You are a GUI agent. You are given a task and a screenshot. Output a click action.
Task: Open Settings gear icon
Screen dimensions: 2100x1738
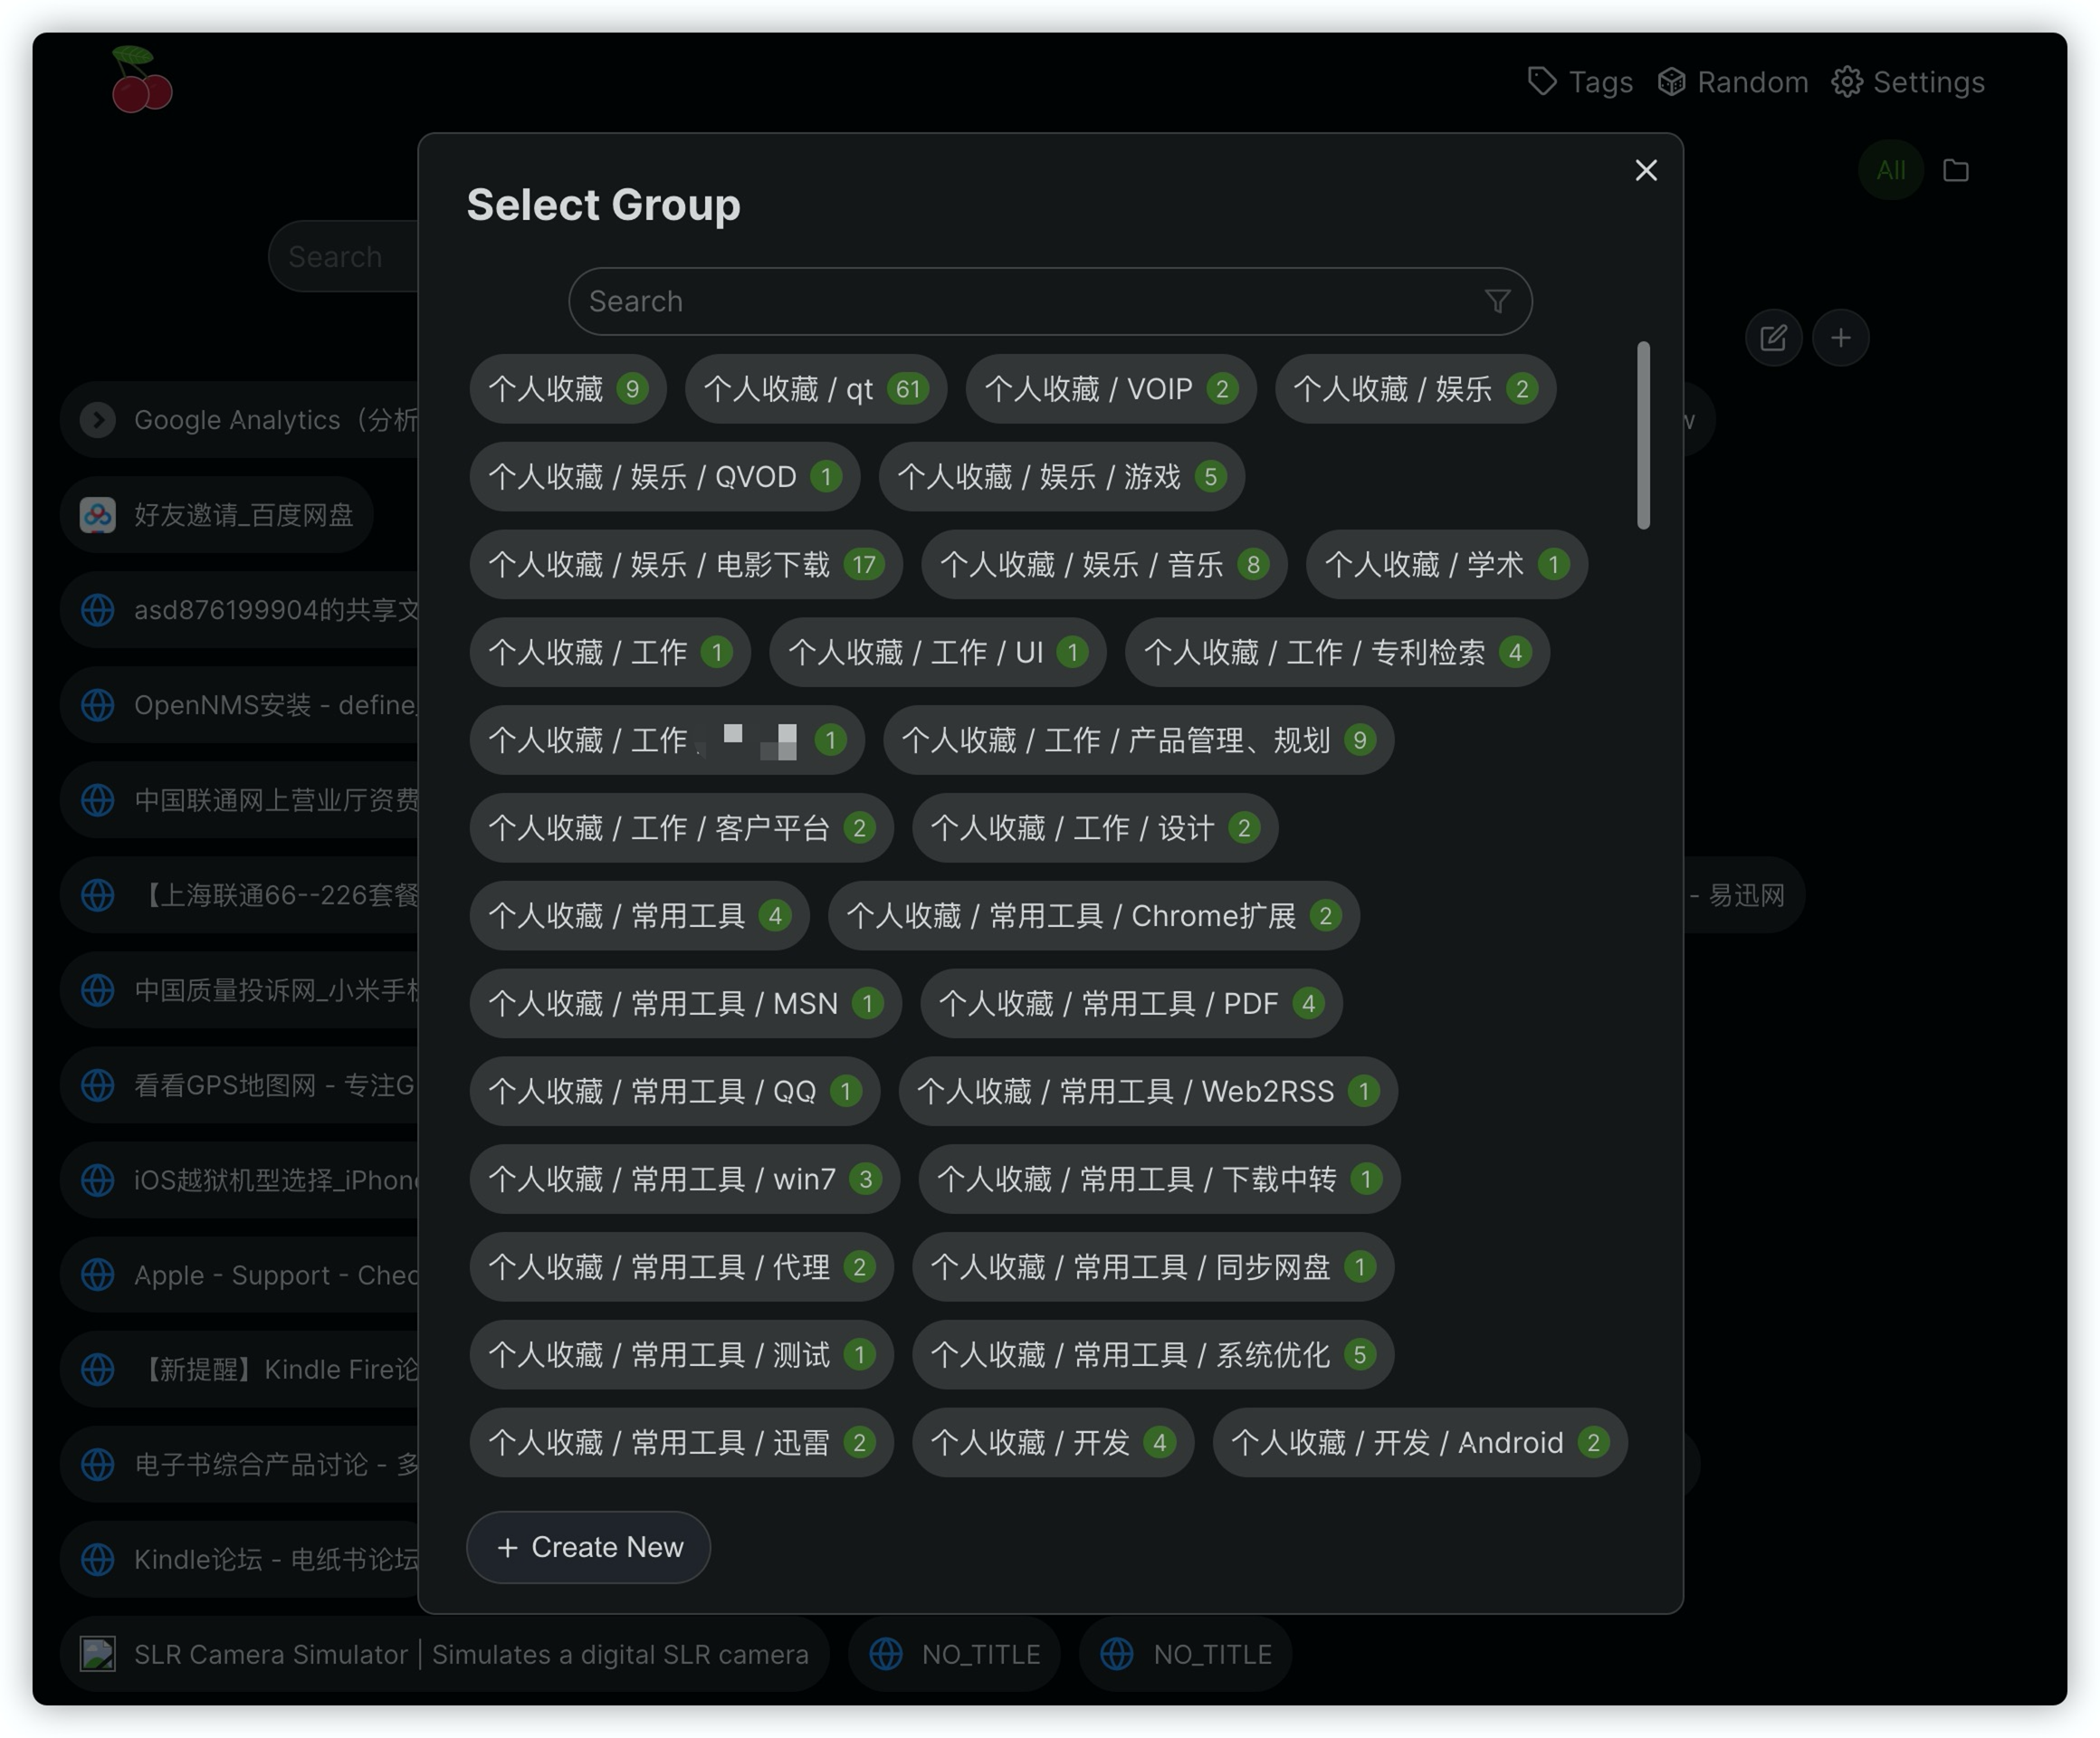tap(1846, 81)
